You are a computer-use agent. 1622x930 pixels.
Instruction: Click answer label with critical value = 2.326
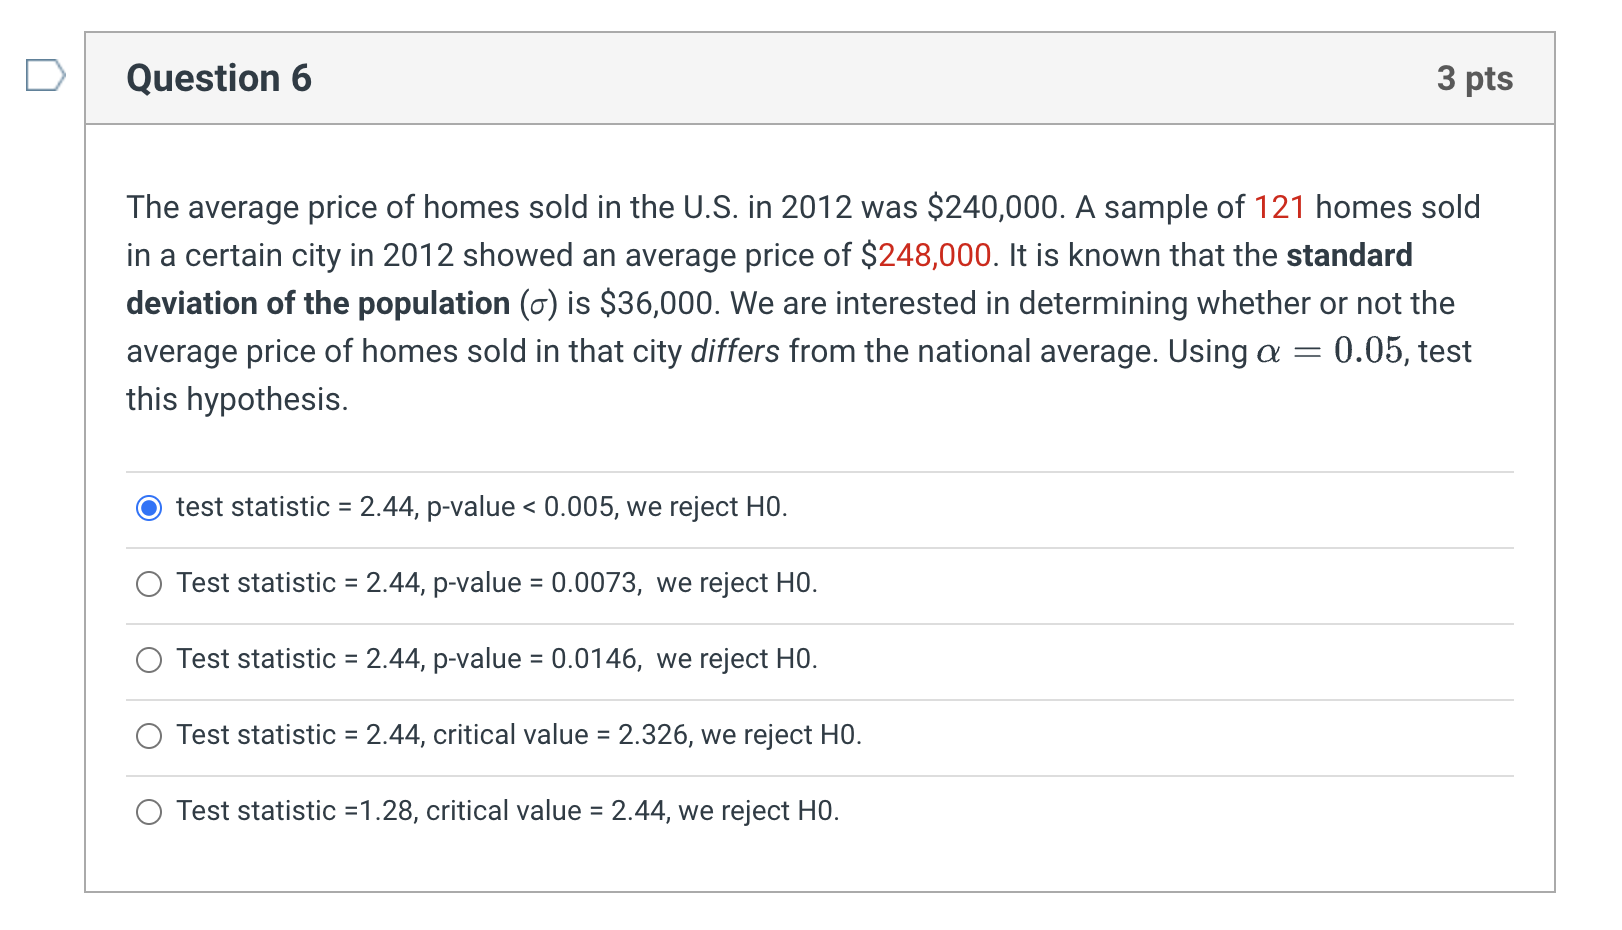(x=519, y=735)
